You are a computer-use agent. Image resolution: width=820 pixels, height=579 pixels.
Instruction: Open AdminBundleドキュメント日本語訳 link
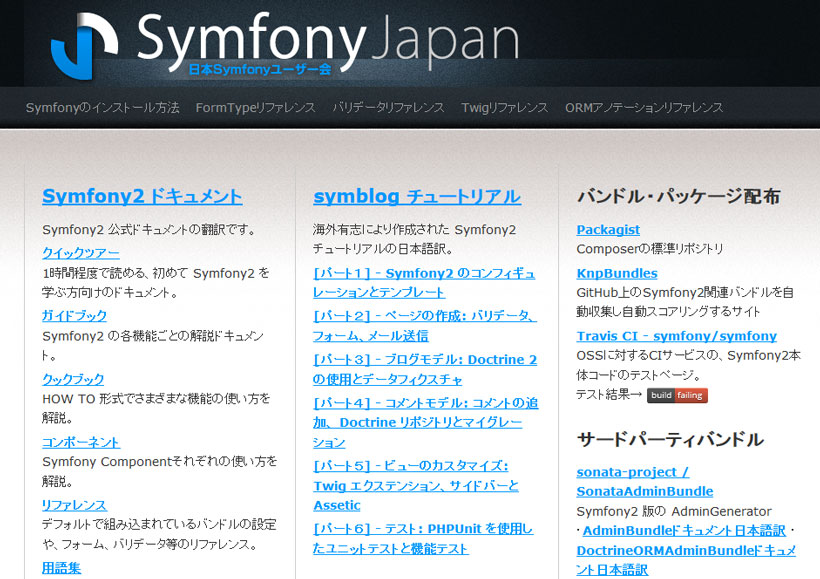coord(684,530)
